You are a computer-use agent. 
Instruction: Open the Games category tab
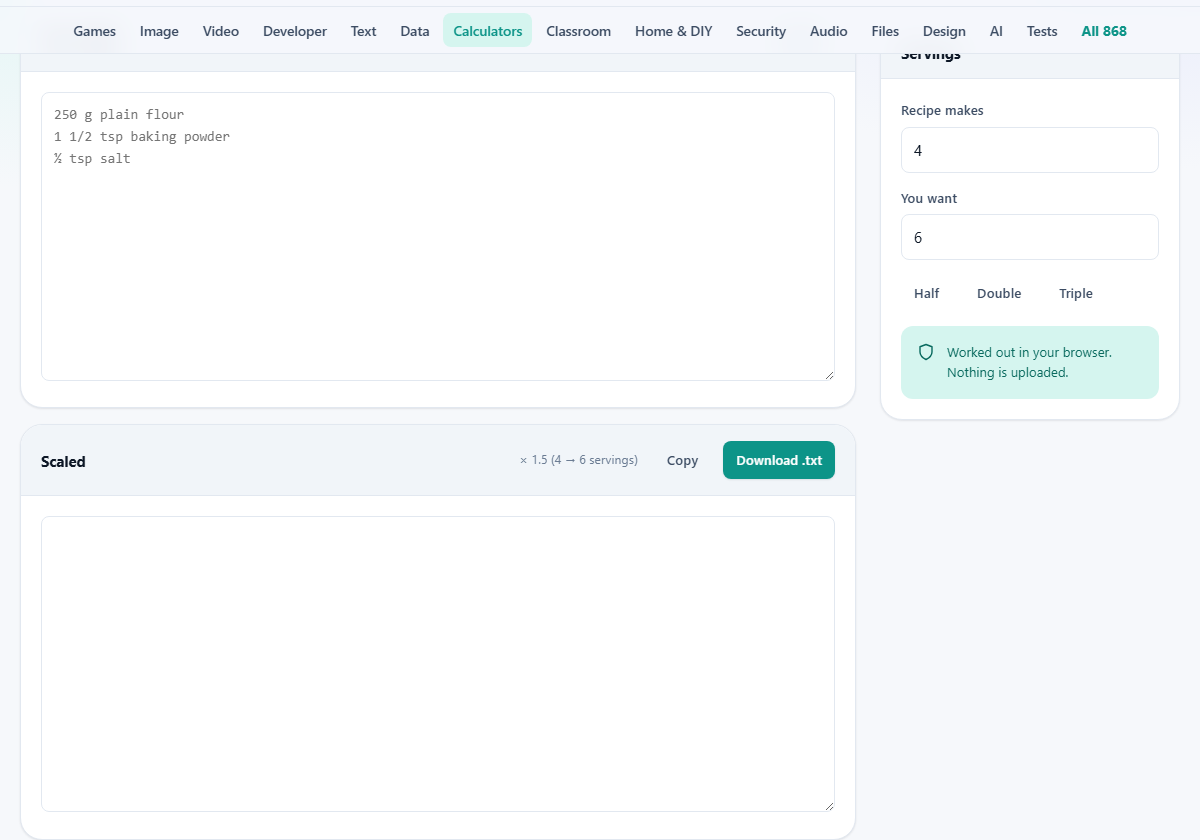(95, 31)
